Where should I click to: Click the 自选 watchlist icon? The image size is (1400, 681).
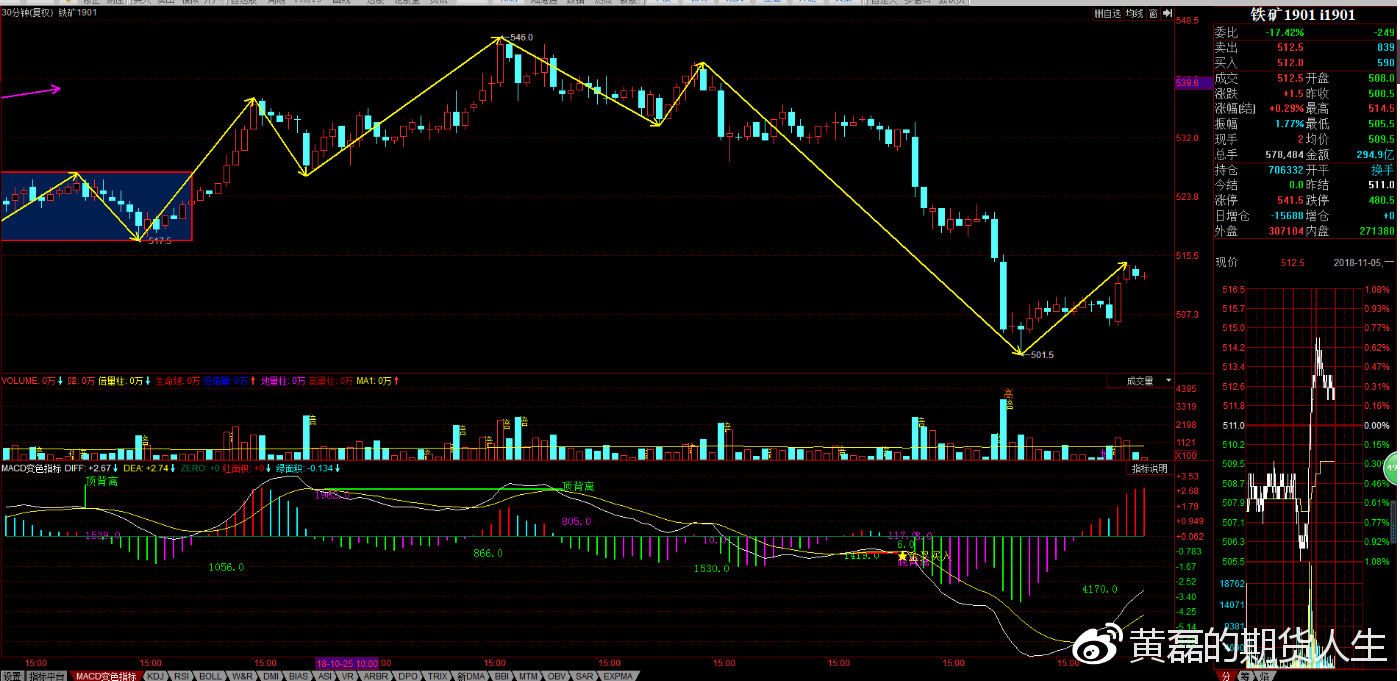pos(1106,14)
